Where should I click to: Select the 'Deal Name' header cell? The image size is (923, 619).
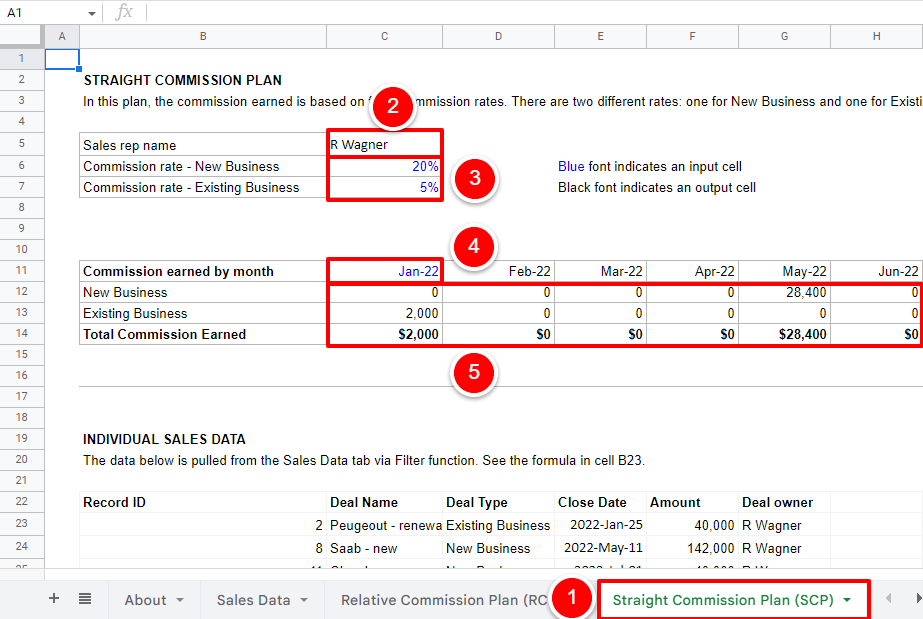pos(384,502)
